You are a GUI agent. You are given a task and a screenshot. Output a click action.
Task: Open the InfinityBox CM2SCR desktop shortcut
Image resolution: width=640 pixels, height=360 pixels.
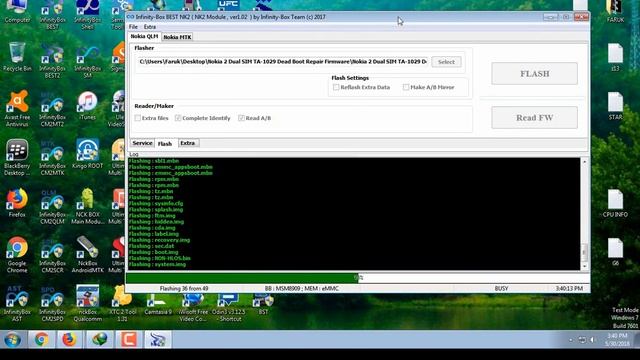[52, 256]
